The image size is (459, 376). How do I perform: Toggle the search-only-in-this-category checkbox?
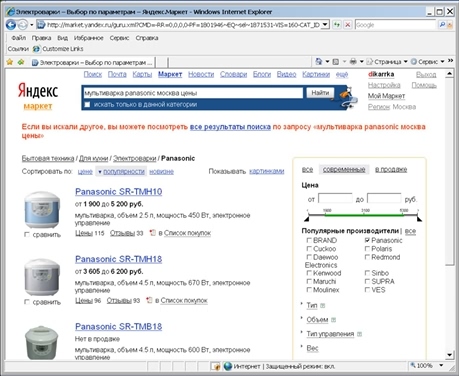coord(87,105)
